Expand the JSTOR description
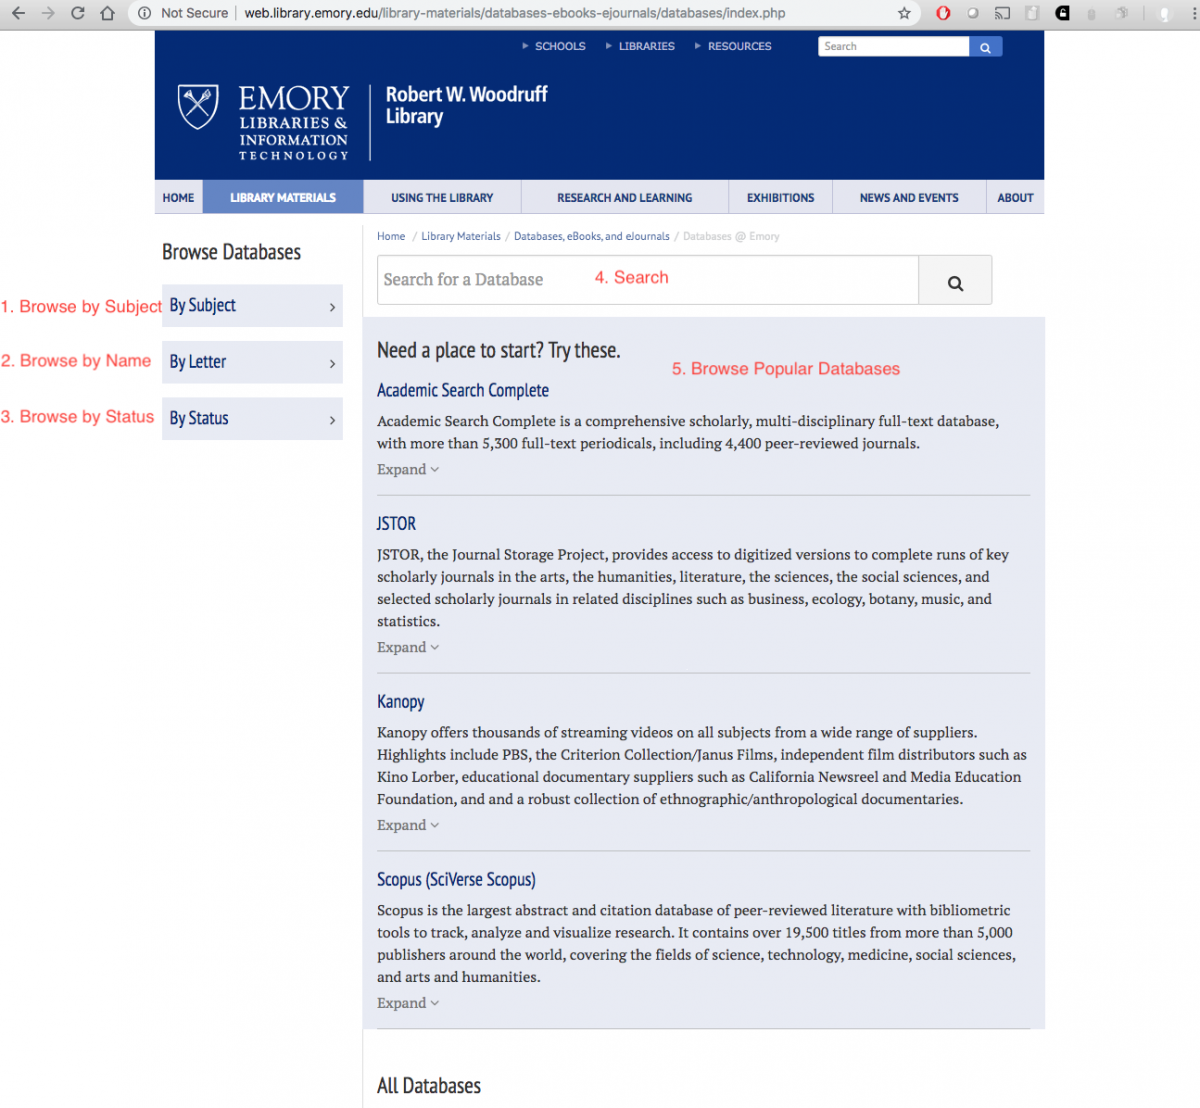Viewport: 1200px width, 1108px height. [407, 648]
